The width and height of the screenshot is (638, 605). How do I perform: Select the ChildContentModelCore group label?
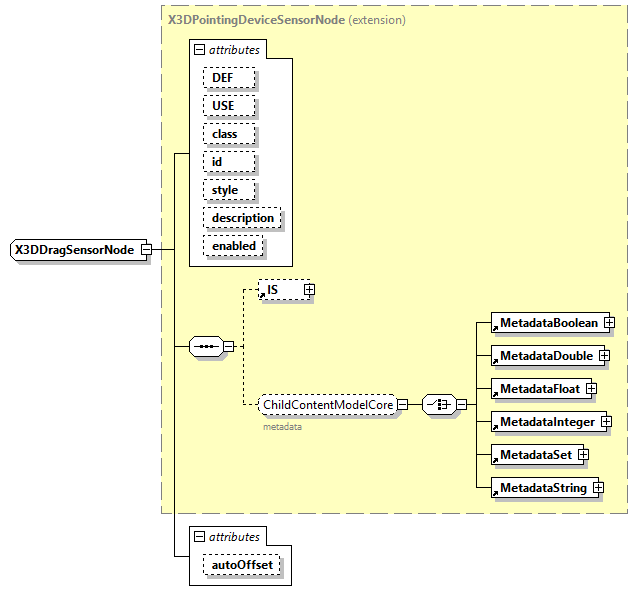(x=328, y=405)
